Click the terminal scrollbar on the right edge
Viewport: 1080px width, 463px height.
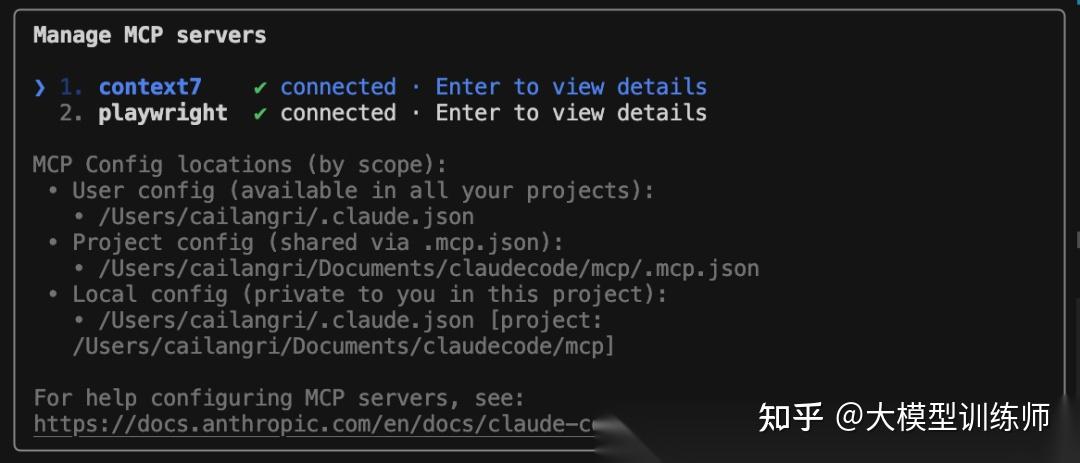pos(1076,240)
